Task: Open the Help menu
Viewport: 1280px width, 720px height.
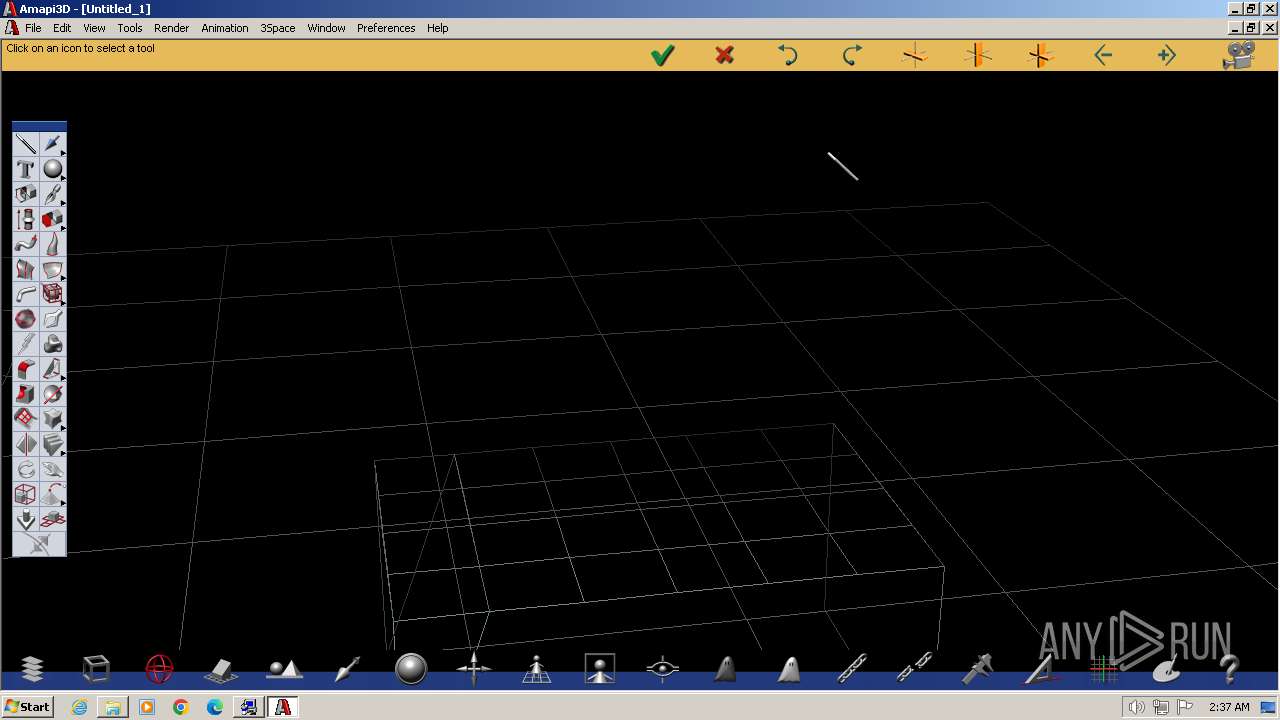Action: pos(438,28)
